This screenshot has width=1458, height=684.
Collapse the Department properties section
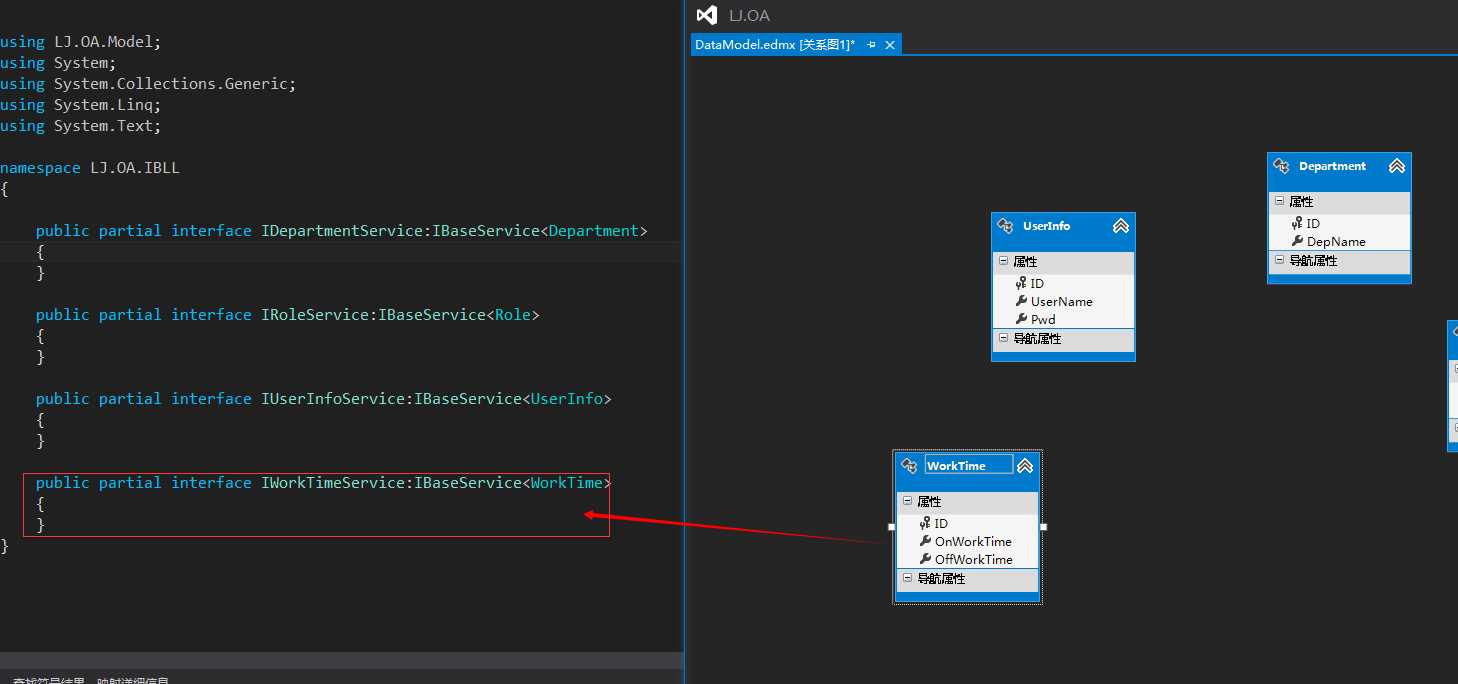tap(1279, 201)
